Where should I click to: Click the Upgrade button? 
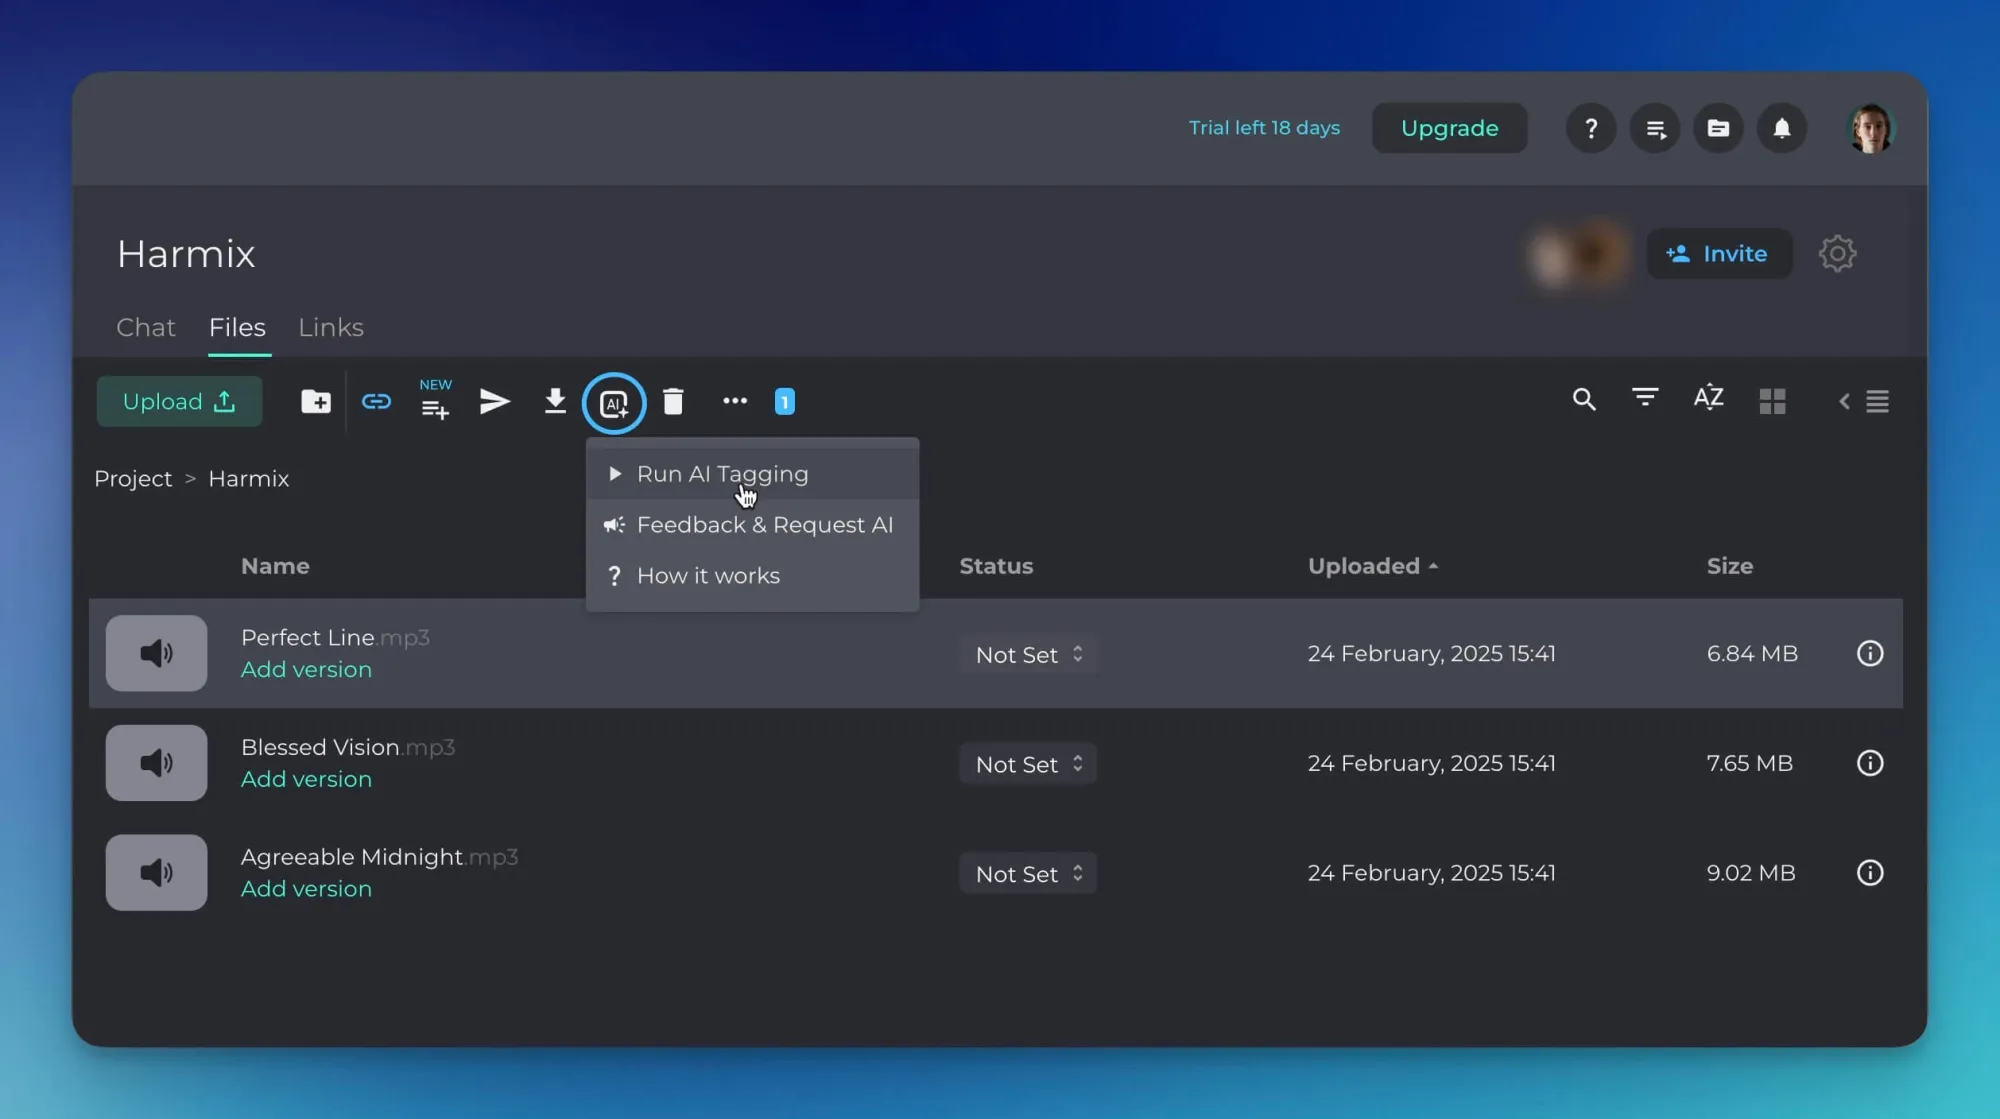pyautogui.click(x=1449, y=128)
